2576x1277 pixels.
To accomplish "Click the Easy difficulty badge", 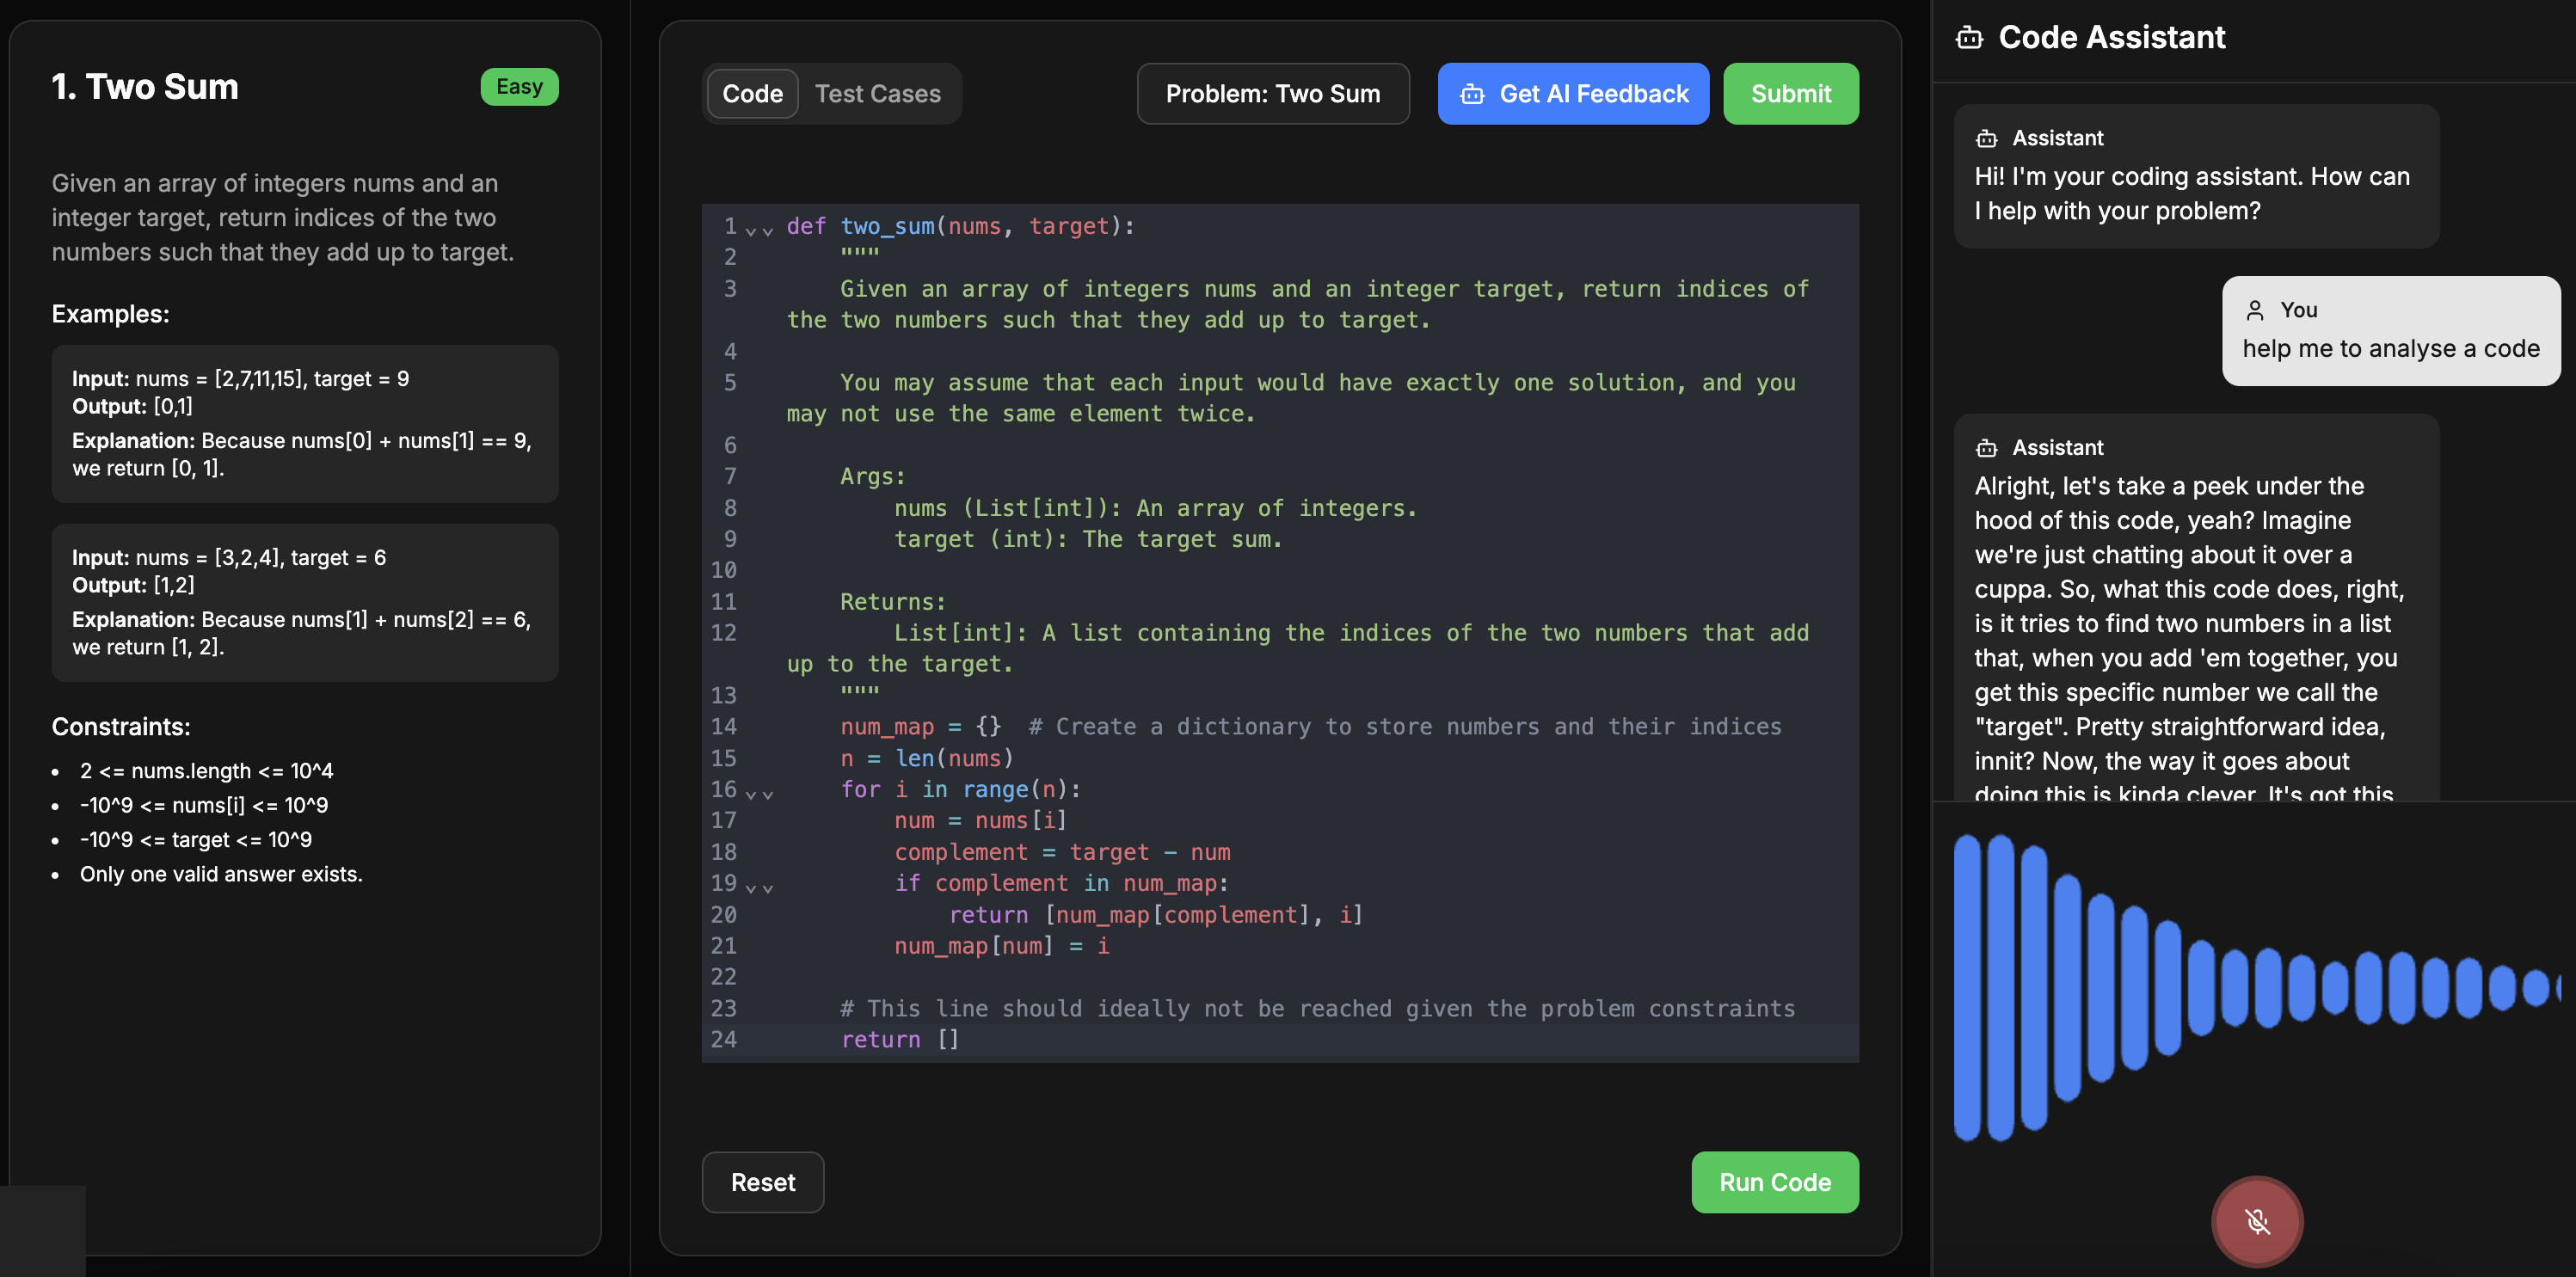I will 519,87.
